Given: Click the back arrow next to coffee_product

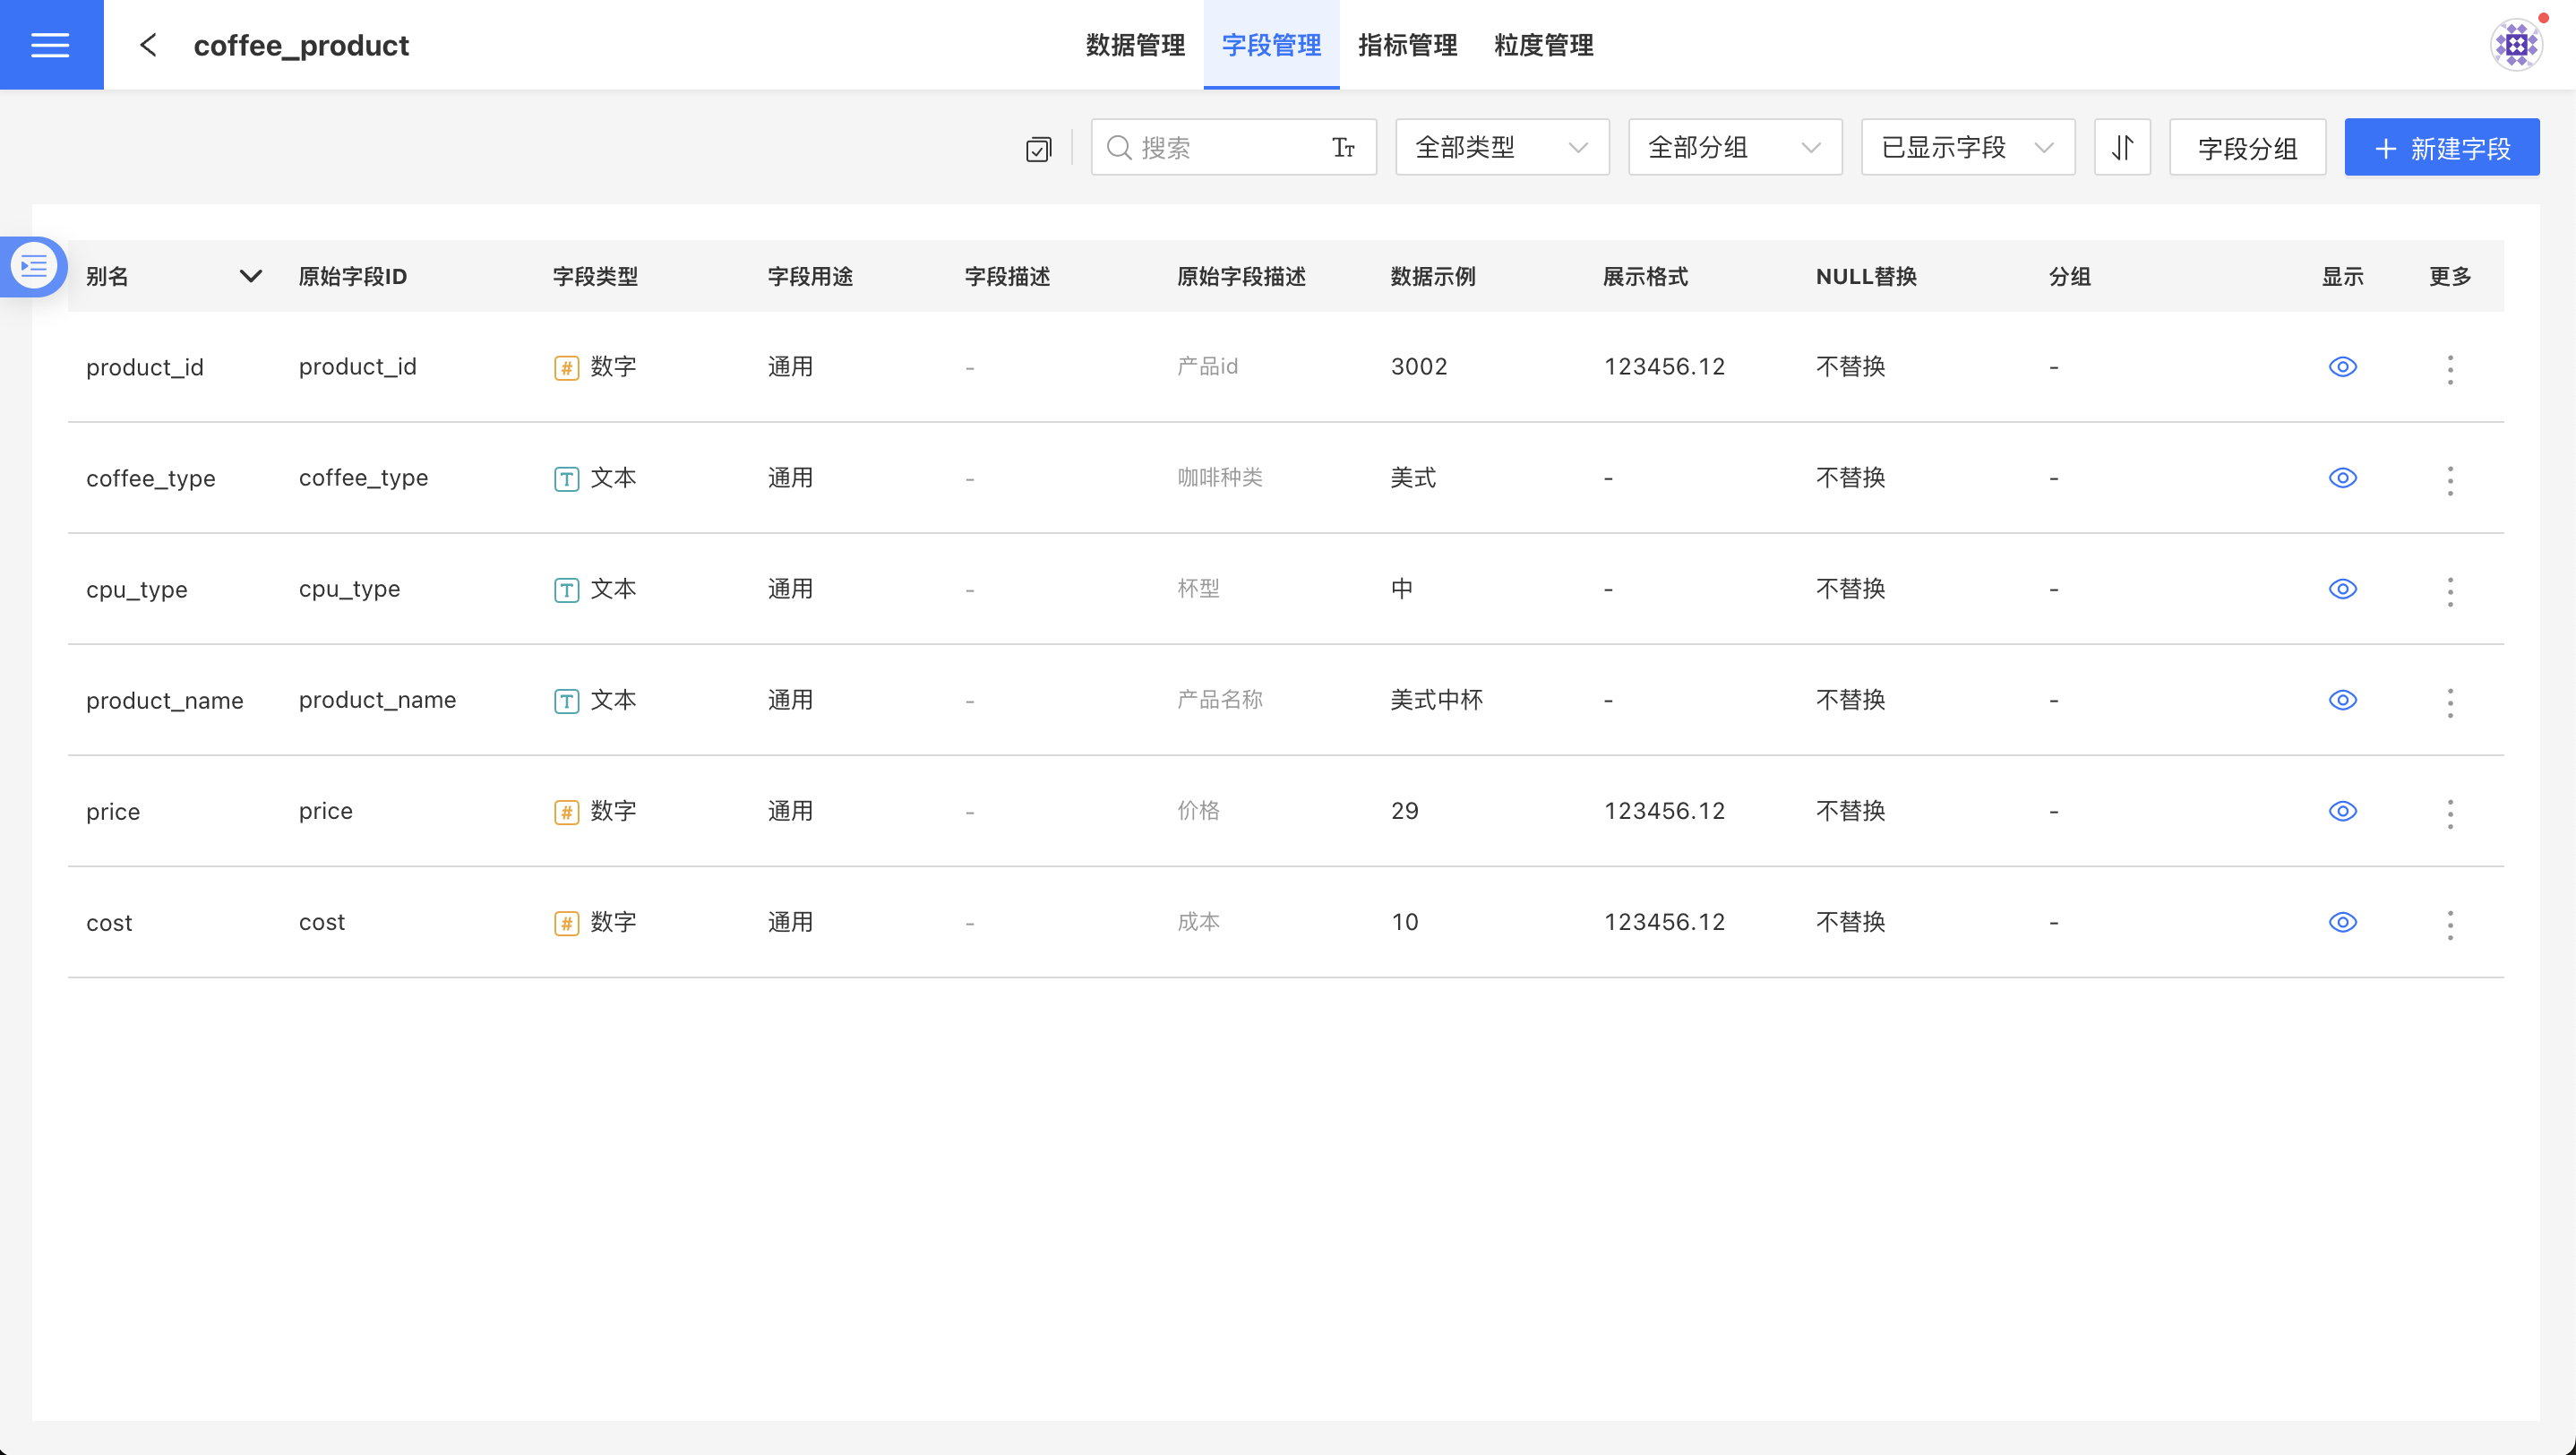Looking at the screenshot, I should point(148,45).
